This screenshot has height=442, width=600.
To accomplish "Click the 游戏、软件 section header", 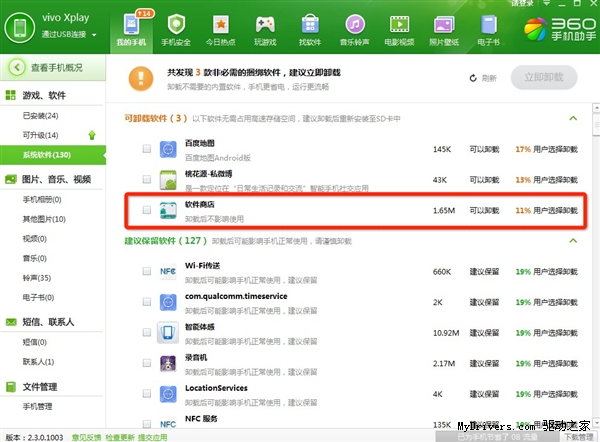I will [44, 95].
